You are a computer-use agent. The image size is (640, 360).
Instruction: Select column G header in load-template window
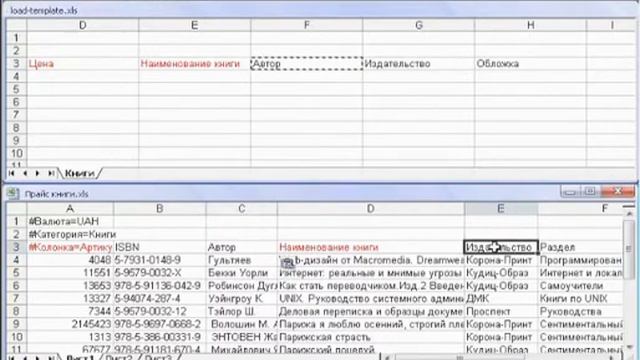418,25
